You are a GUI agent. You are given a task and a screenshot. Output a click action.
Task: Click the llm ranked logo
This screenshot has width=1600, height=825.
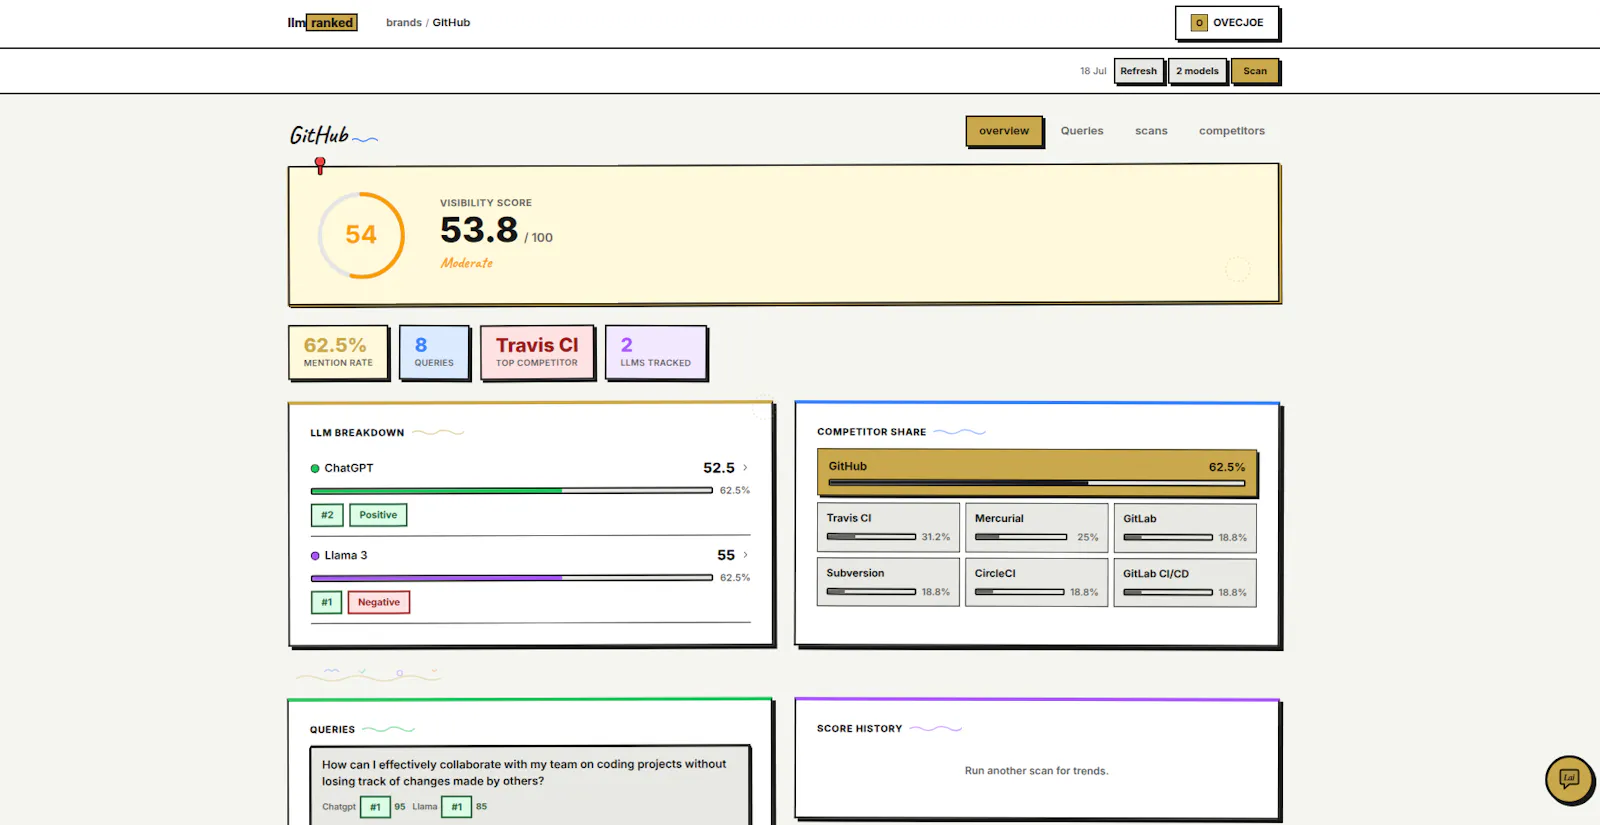[322, 22]
